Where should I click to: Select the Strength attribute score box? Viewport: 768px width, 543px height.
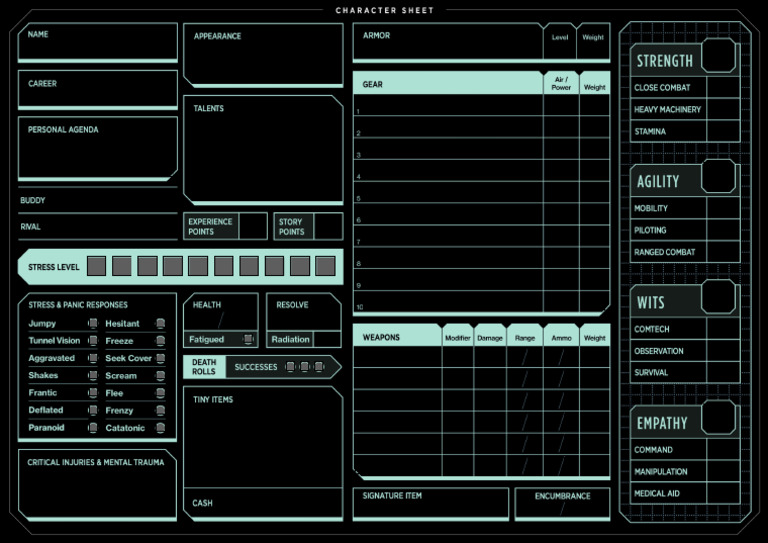(x=719, y=56)
